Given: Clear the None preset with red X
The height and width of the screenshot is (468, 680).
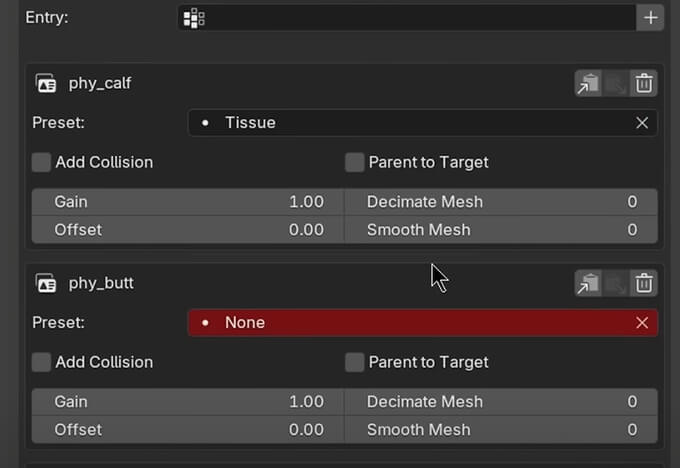Looking at the screenshot, I should click(642, 323).
